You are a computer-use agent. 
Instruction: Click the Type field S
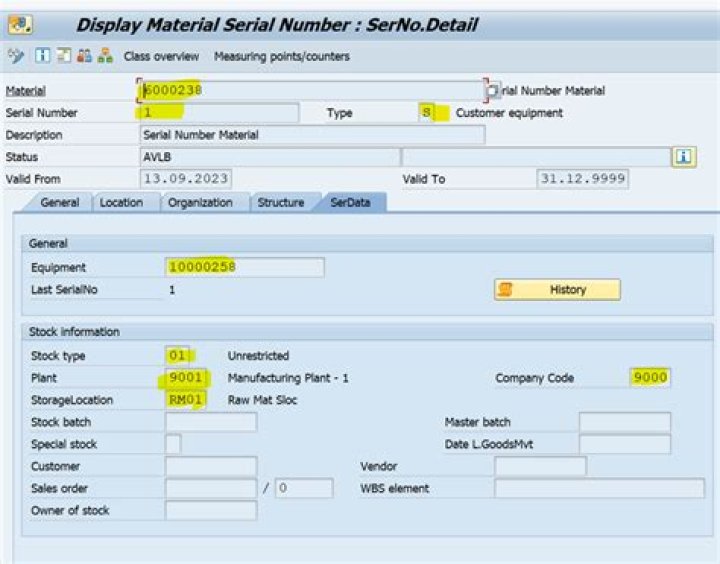pyautogui.click(x=427, y=113)
